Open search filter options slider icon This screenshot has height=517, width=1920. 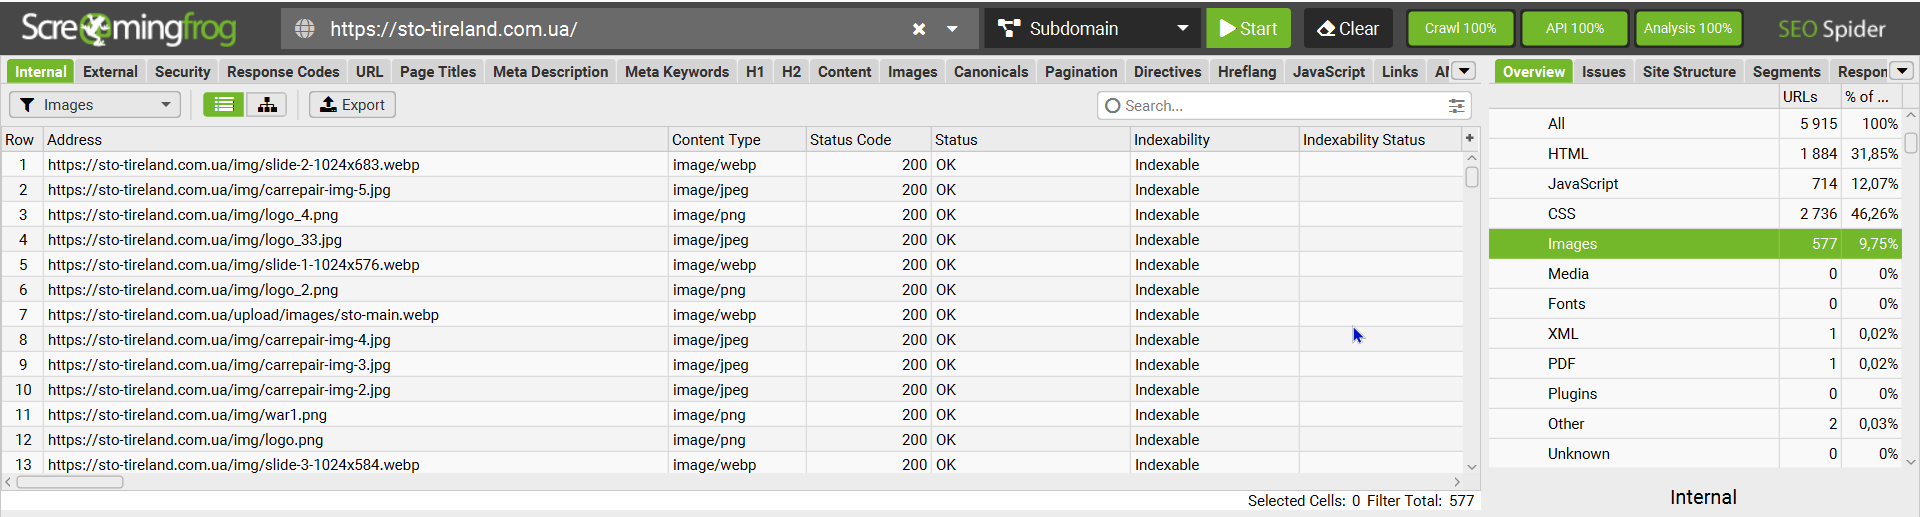(x=1457, y=106)
